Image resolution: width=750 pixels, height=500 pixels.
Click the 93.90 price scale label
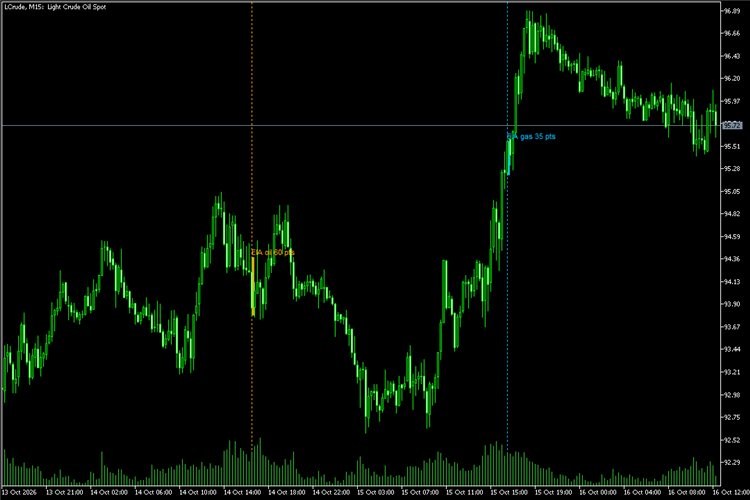pyautogui.click(x=732, y=304)
